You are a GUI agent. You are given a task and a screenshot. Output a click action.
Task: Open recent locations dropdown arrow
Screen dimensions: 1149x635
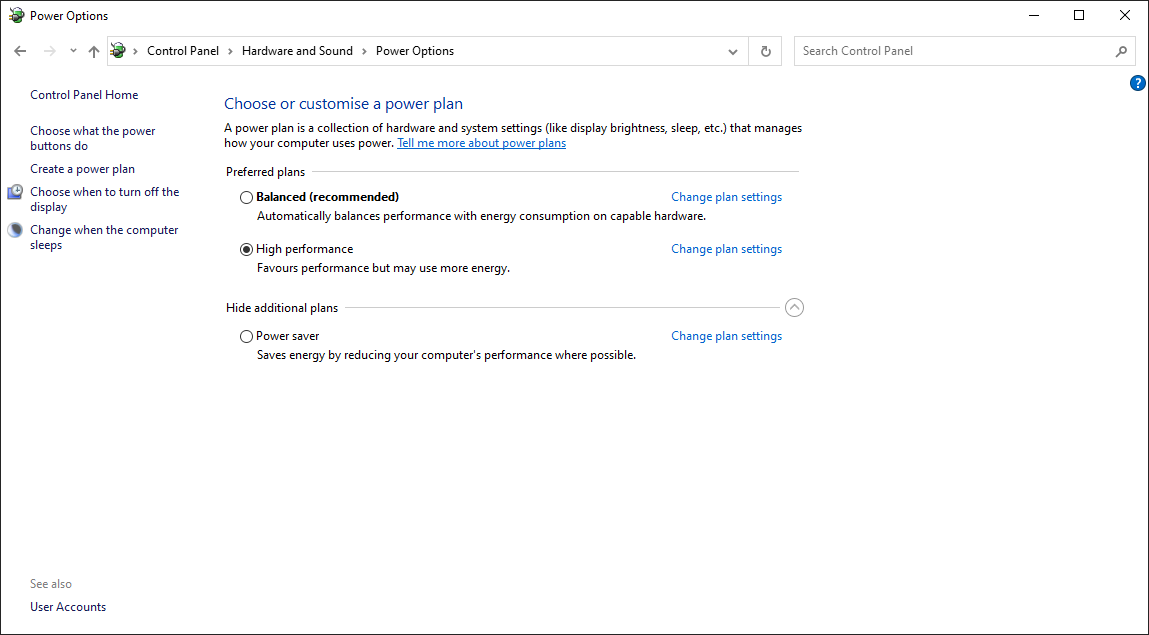click(x=73, y=51)
